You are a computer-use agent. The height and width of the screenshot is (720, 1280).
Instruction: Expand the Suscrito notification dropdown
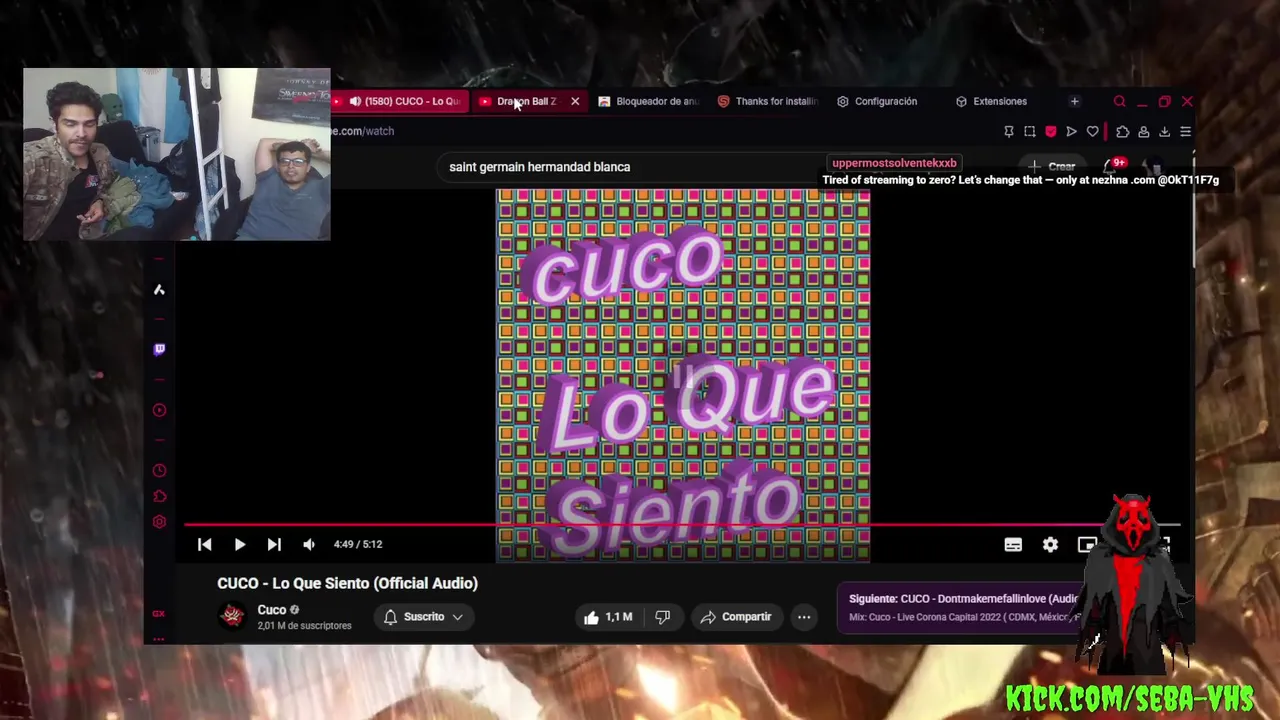[x=424, y=617]
